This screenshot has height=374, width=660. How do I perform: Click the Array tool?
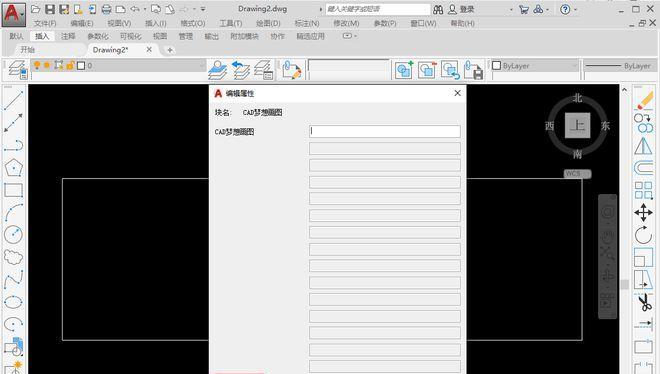pos(644,190)
